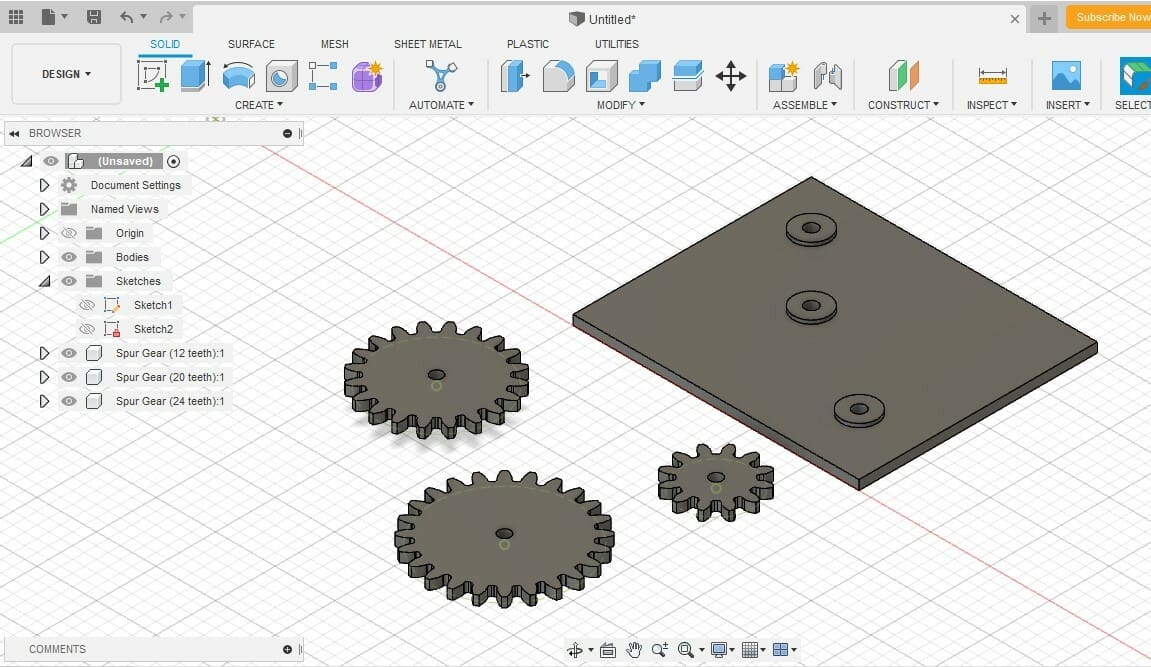Screen dimensions: 1151x667
Task: Select the Move/Copy tool
Action: point(731,76)
